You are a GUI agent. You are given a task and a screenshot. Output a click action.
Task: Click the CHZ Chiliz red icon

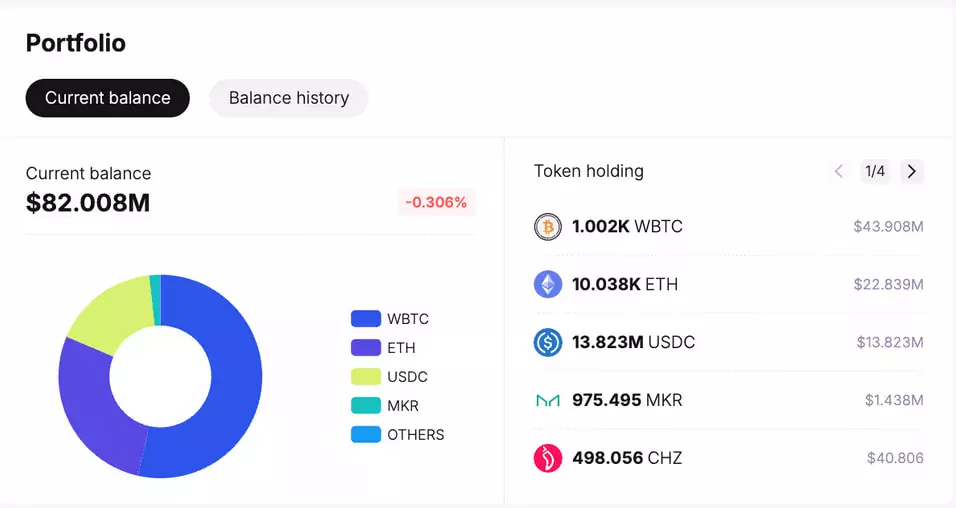548,458
